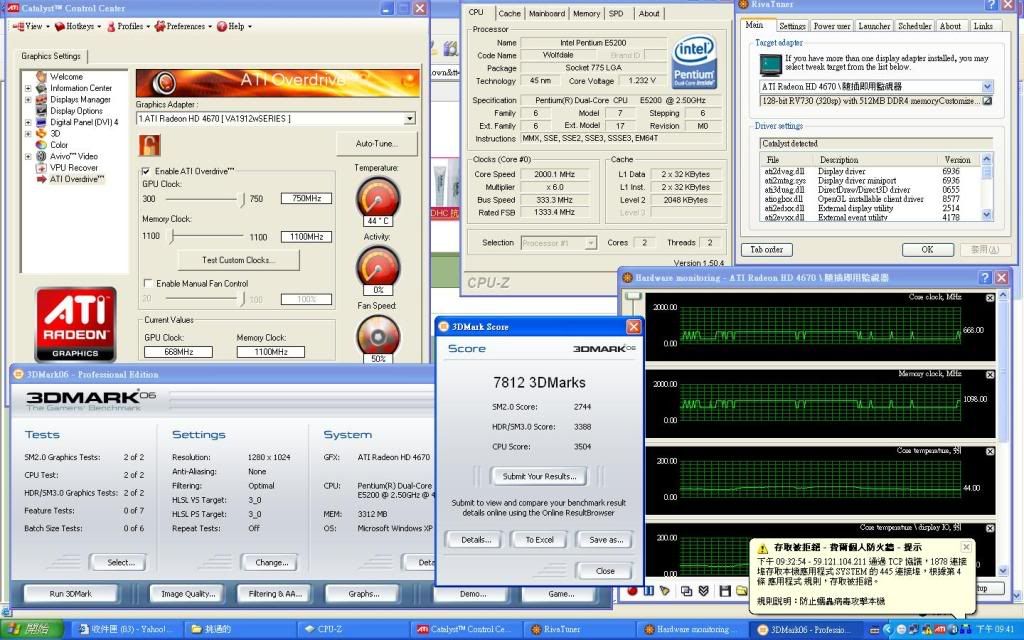Image resolution: width=1024 pixels, height=640 pixels.
Task: Close the firewall notification balloon
Action: (x=966, y=547)
